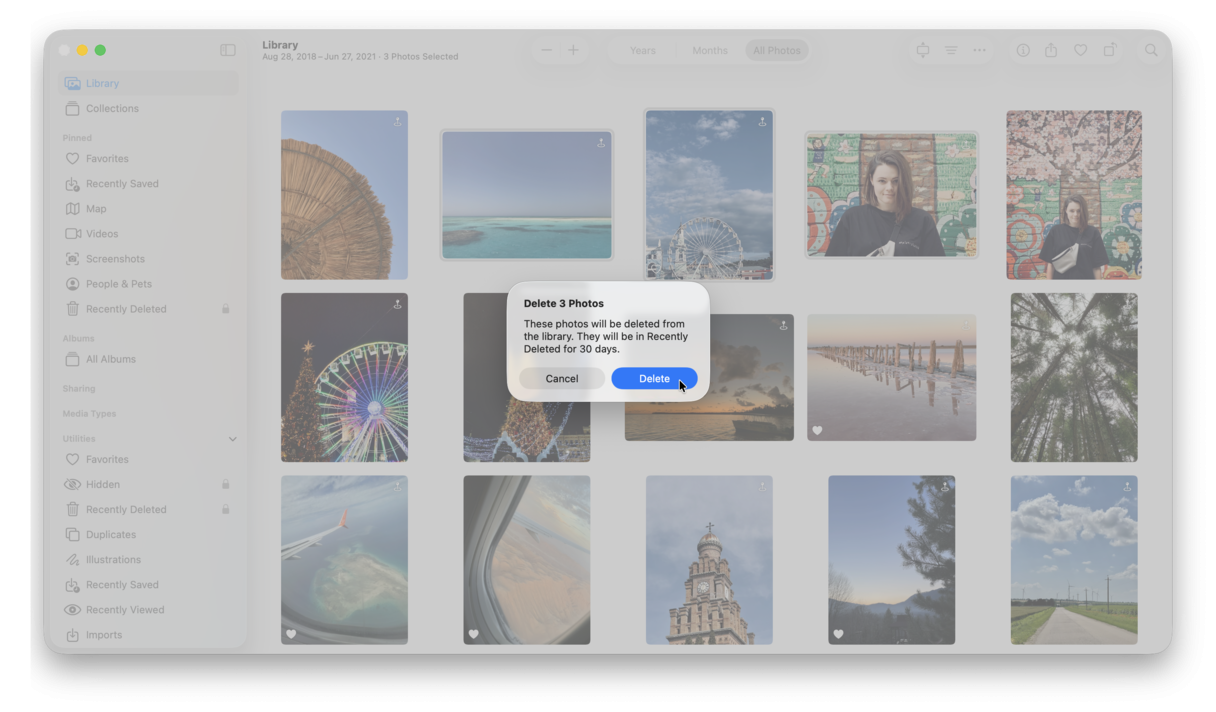Cancel deleting the photos
Image resolution: width=1216 pixels, height=712 pixels.
pos(562,378)
